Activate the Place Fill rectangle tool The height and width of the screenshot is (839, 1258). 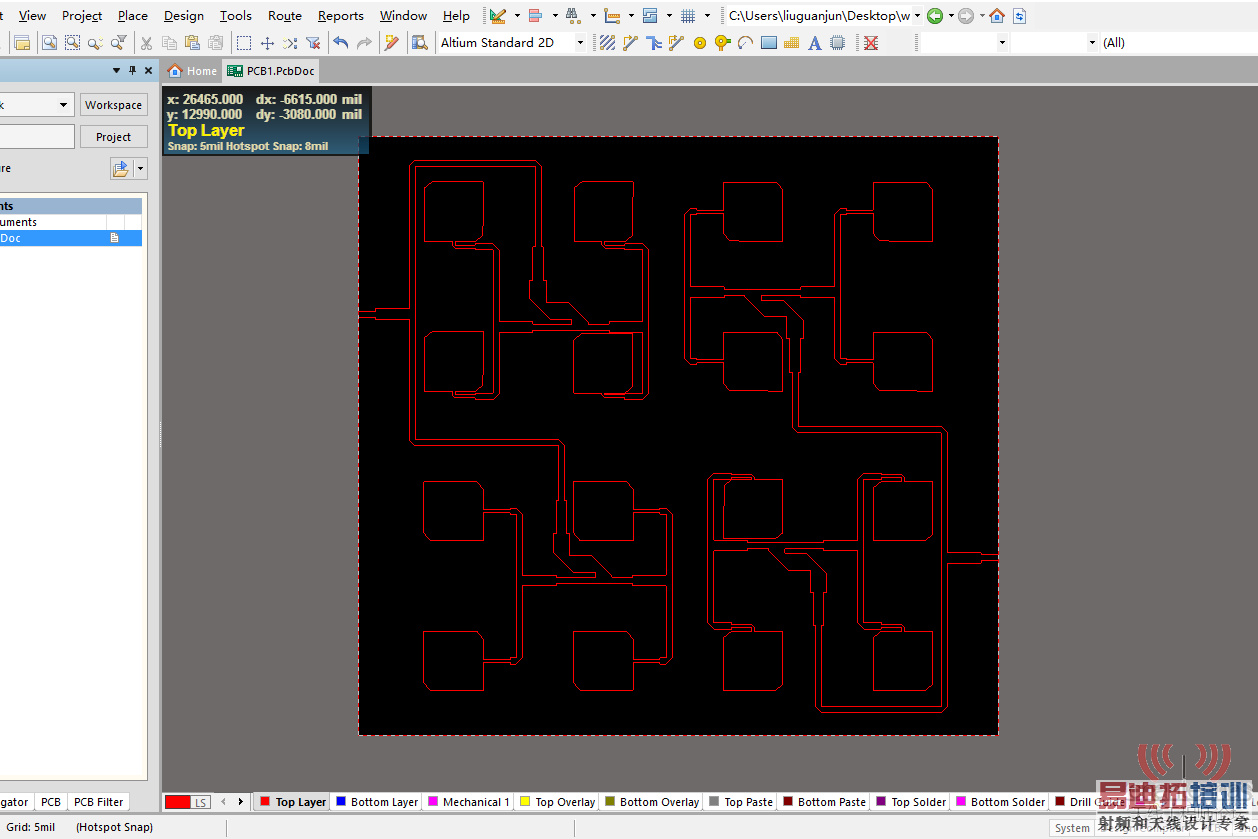tap(769, 43)
